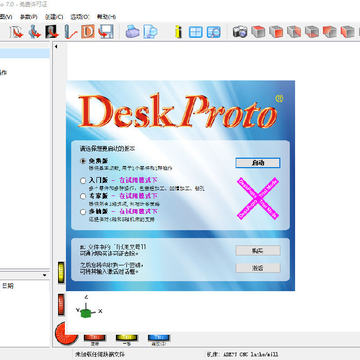Select the fifth cube view icon
Viewport: 360px width, 360px height.
pos(330,32)
